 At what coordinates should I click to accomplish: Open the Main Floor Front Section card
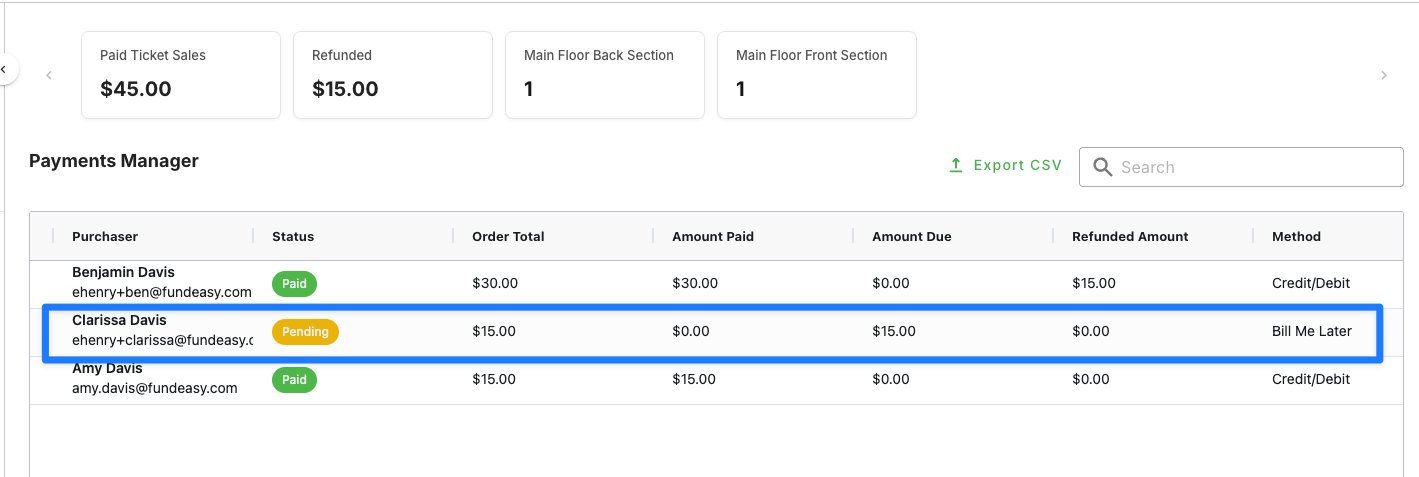[817, 75]
